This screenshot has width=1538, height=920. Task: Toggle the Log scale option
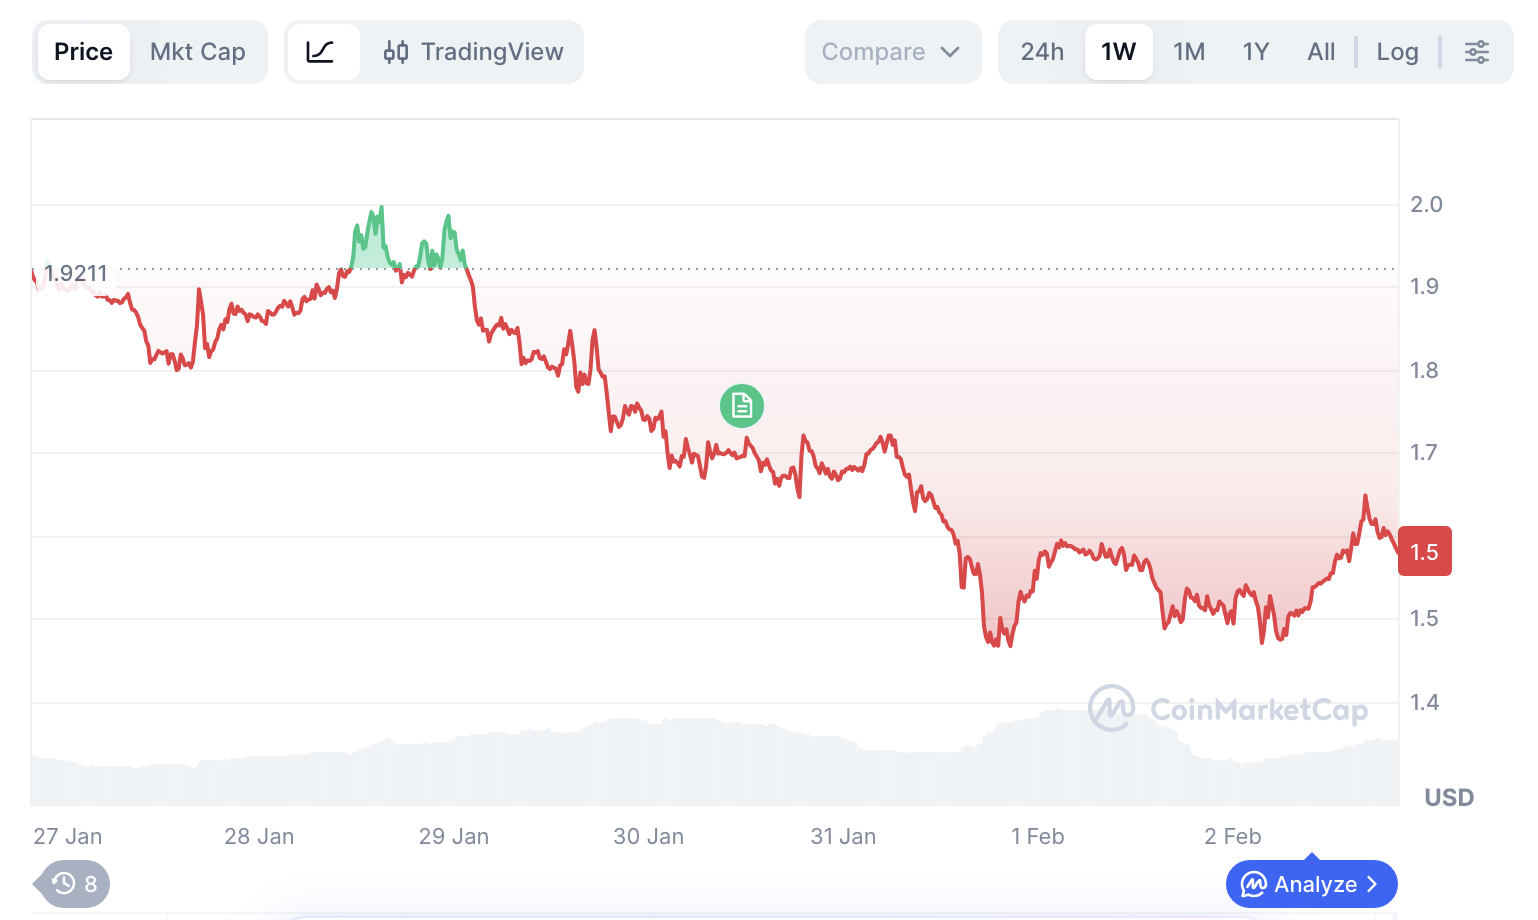(1397, 52)
